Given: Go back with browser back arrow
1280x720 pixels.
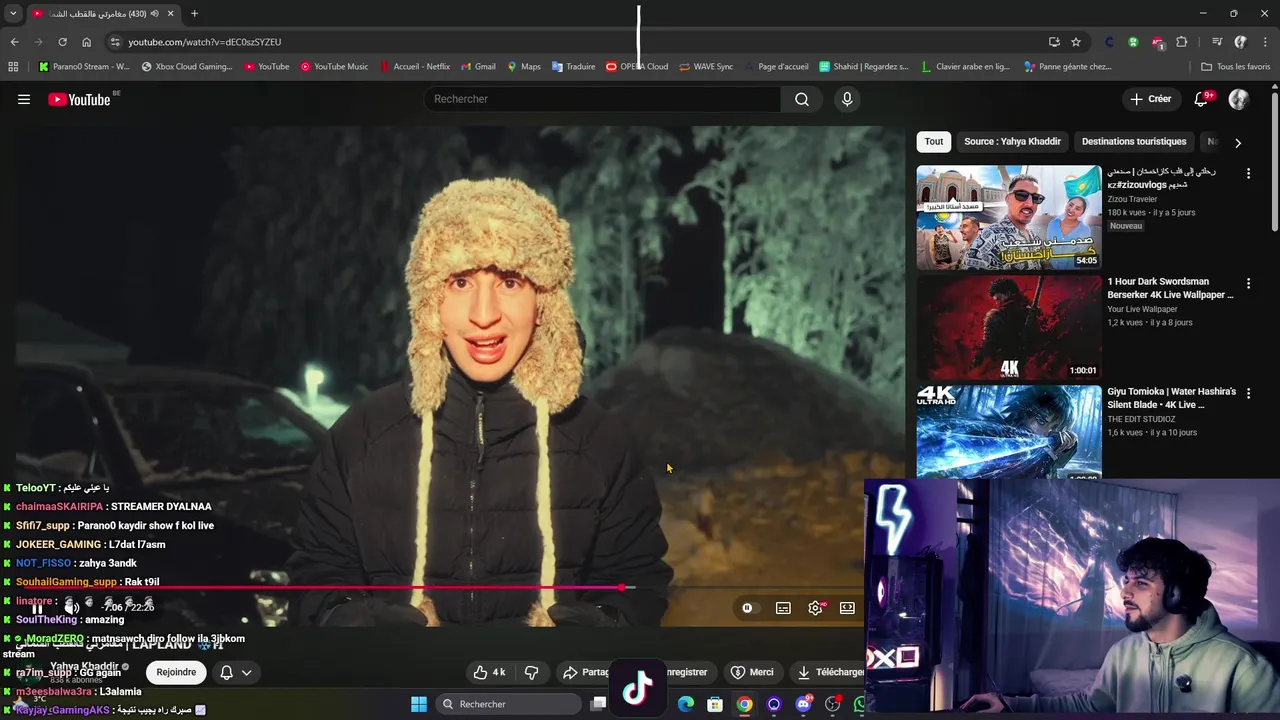Looking at the screenshot, I should click(x=14, y=42).
